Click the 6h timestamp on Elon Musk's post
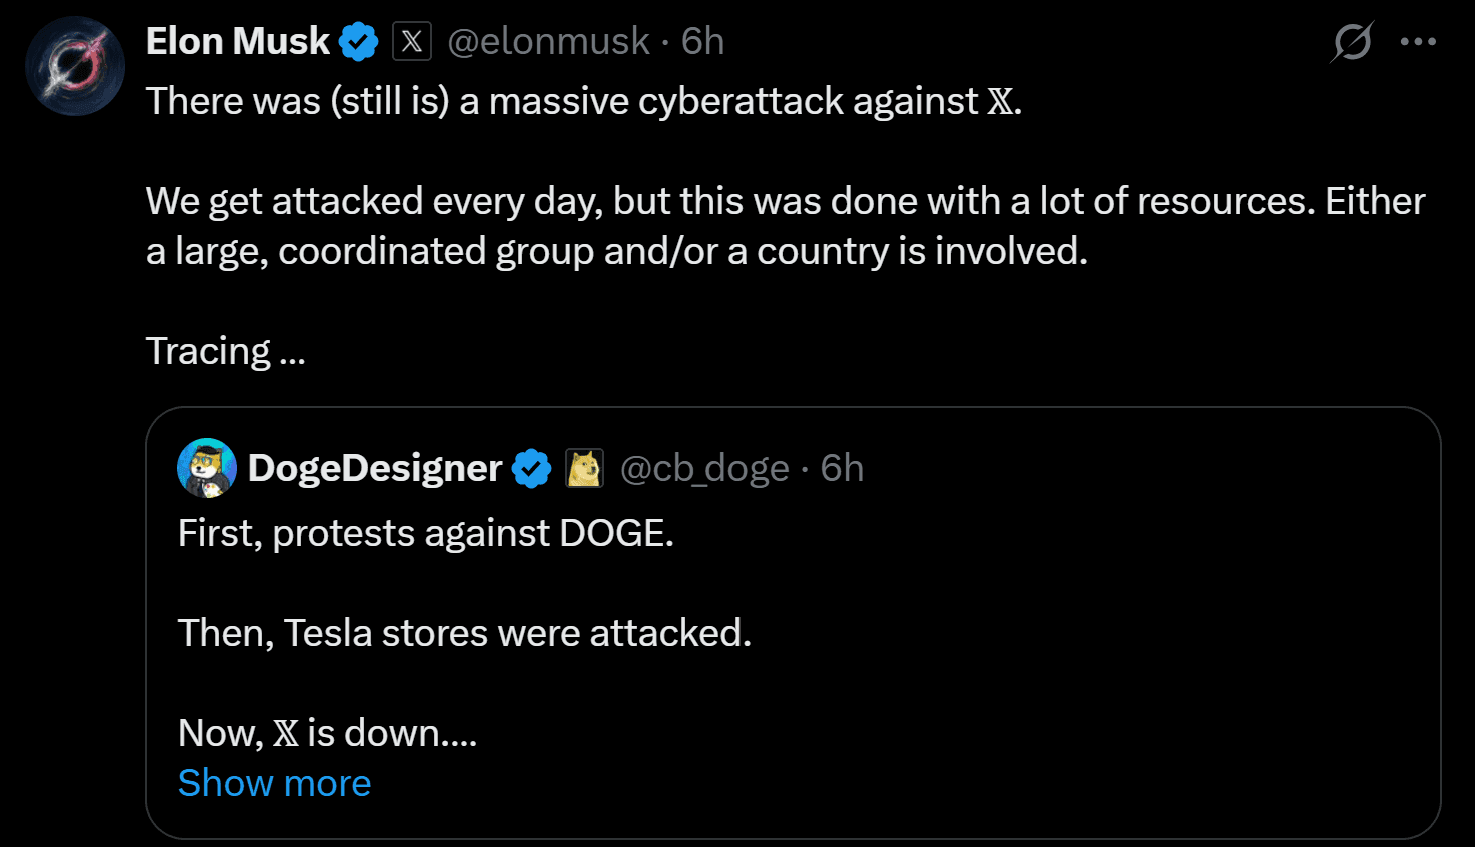Image resolution: width=1475 pixels, height=847 pixels. click(702, 41)
